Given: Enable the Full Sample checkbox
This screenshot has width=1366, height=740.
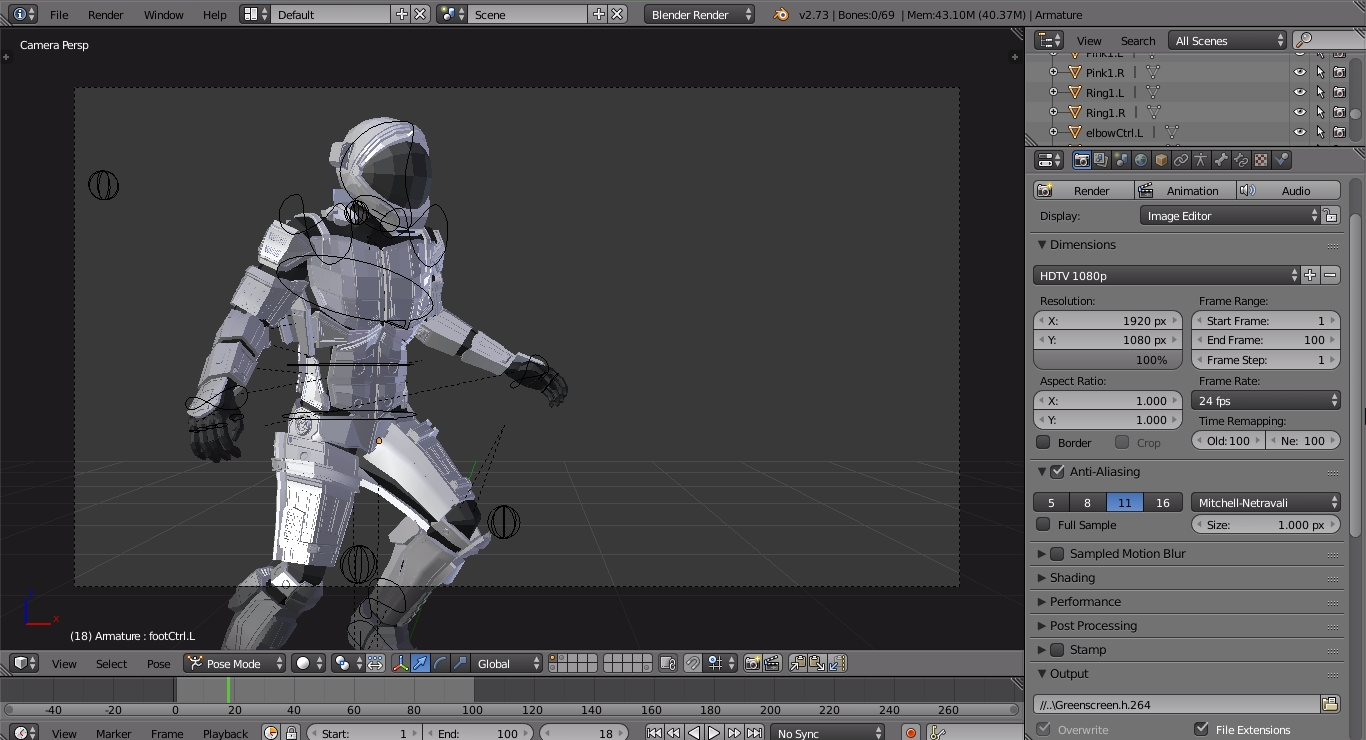Looking at the screenshot, I should [x=1044, y=524].
